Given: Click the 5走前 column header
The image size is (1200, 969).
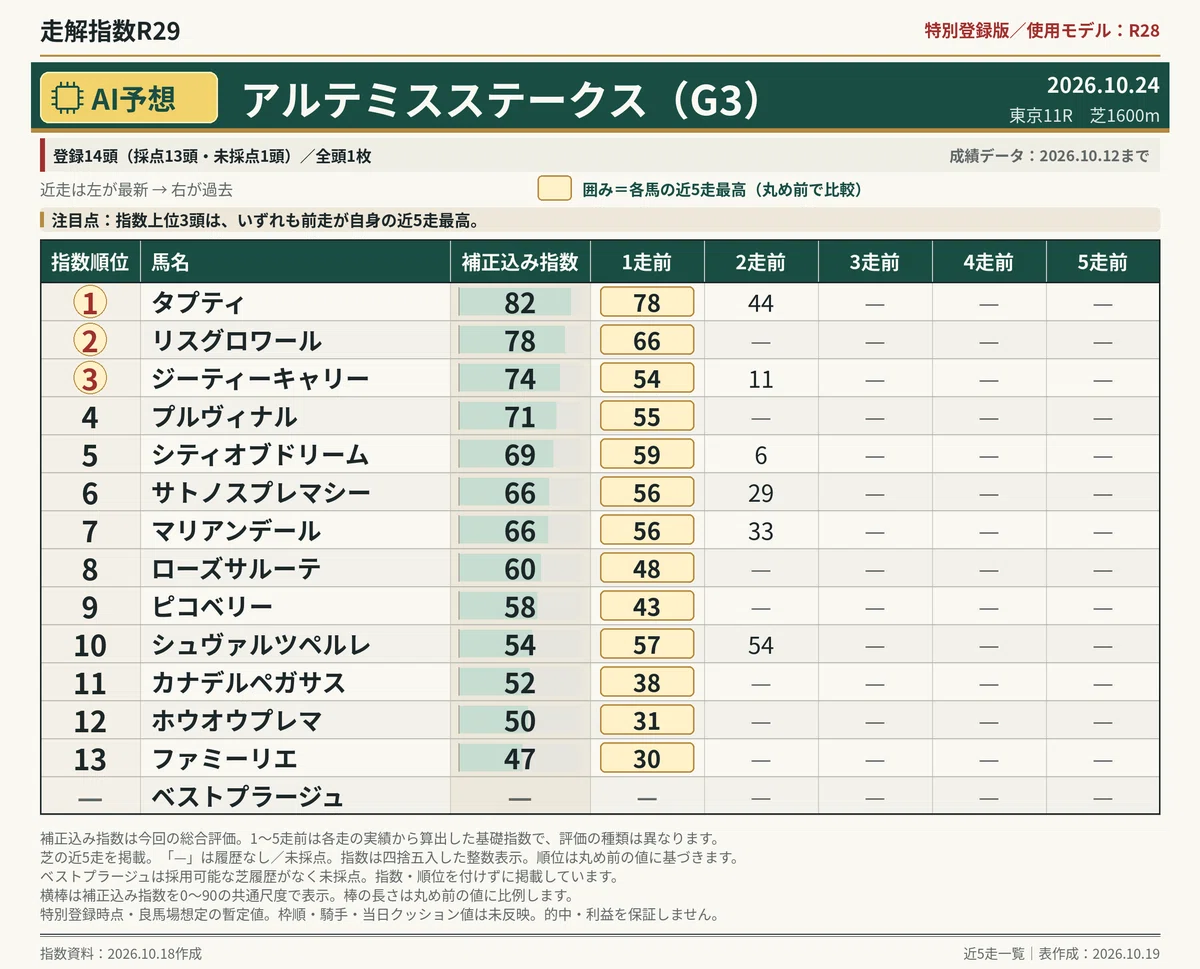Looking at the screenshot, I should click(1103, 262).
